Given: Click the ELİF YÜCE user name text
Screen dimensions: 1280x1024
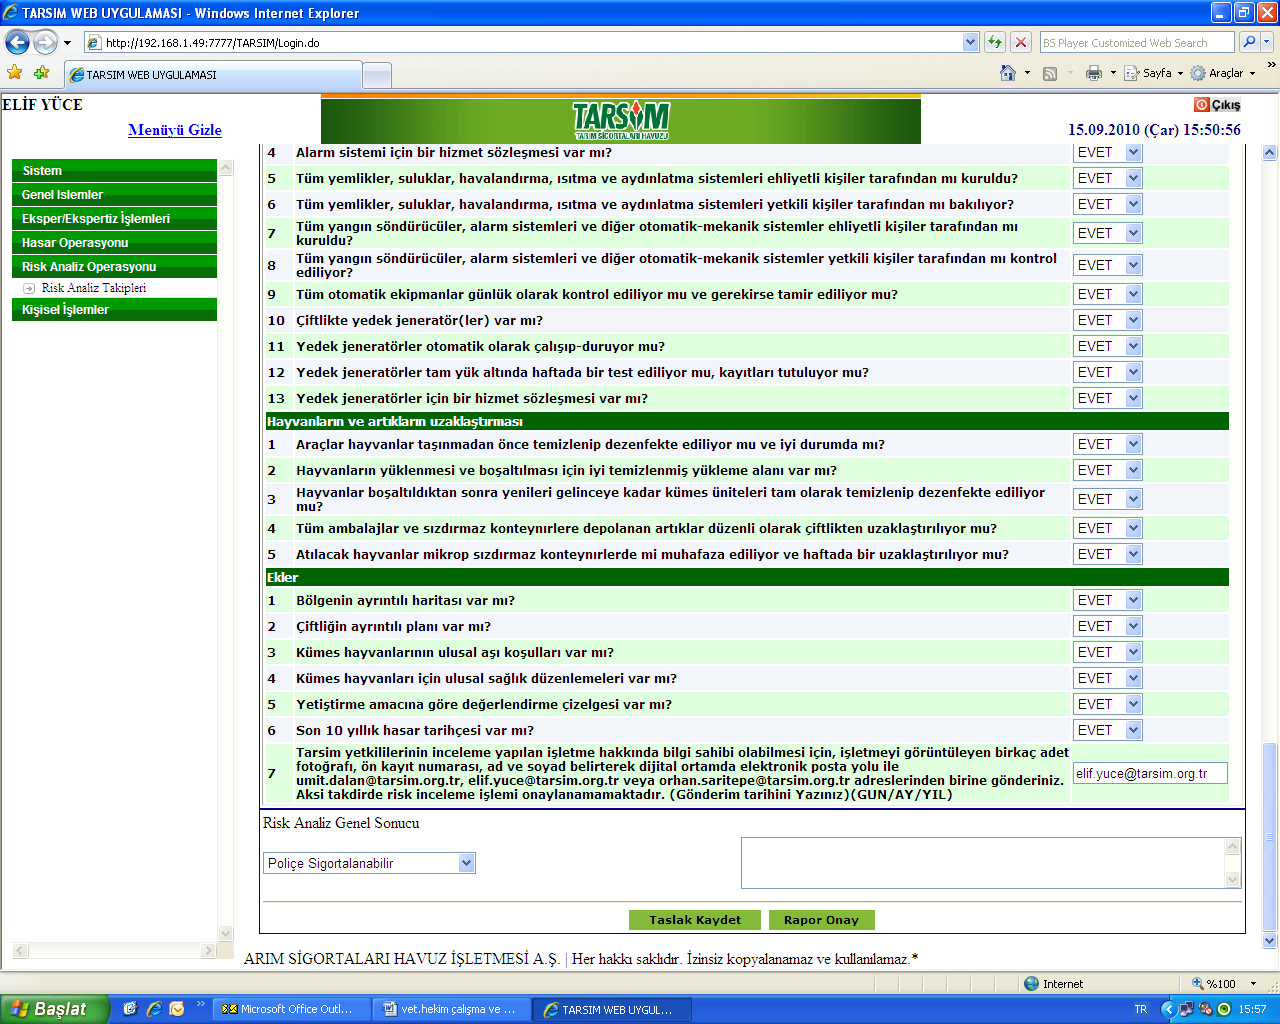Looking at the screenshot, I should [x=43, y=104].
